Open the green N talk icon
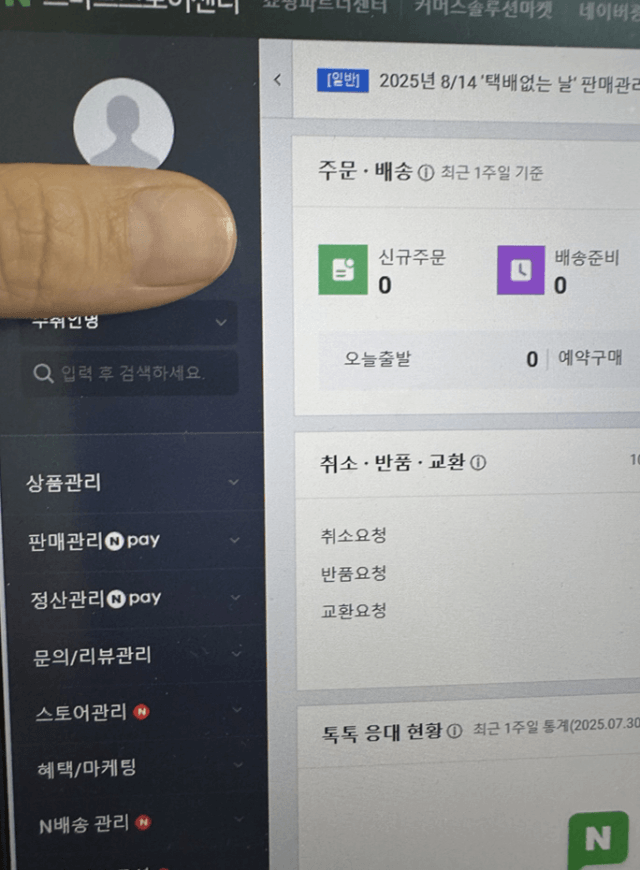 coord(598,838)
